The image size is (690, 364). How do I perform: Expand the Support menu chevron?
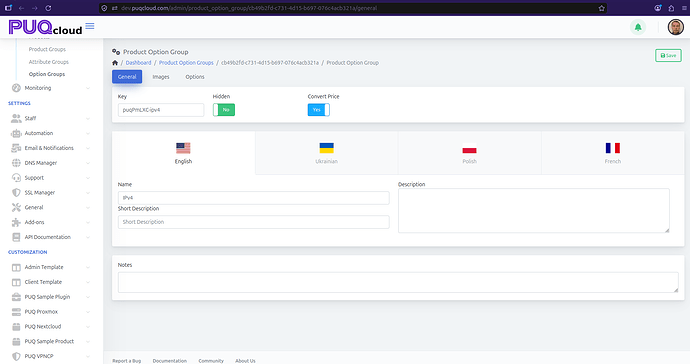click(88, 178)
